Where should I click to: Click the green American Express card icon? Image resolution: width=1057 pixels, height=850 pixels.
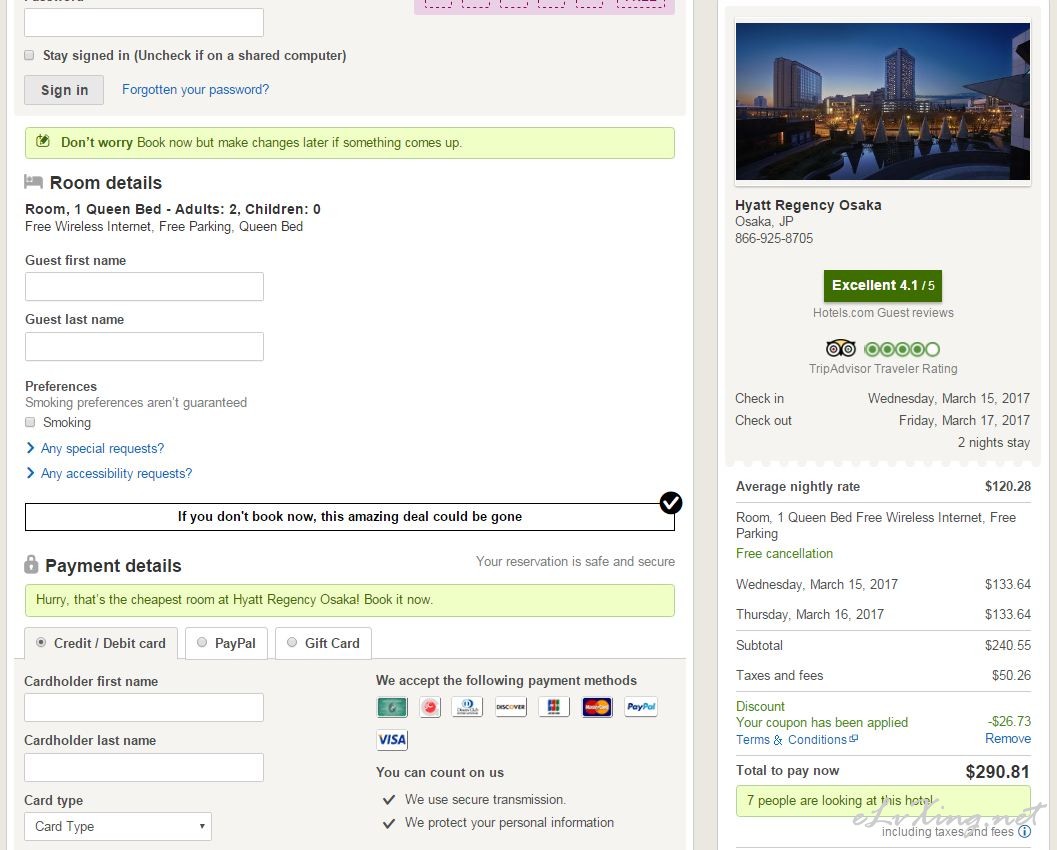point(392,707)
